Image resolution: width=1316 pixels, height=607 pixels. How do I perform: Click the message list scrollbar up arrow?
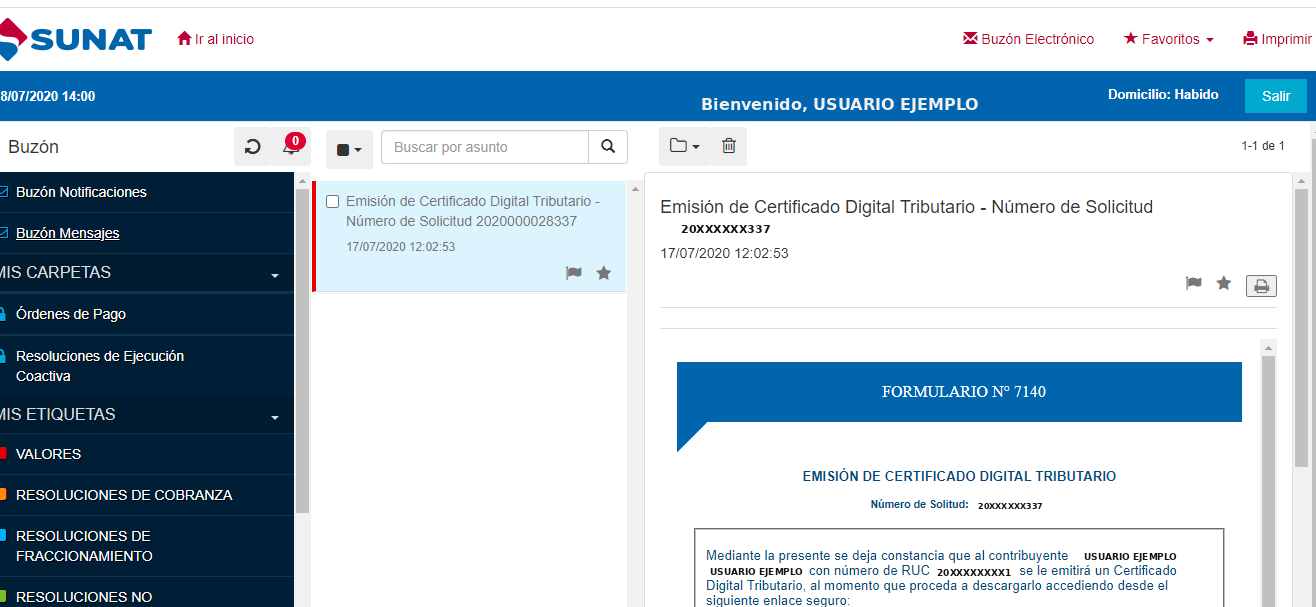(x=633, y=187)
